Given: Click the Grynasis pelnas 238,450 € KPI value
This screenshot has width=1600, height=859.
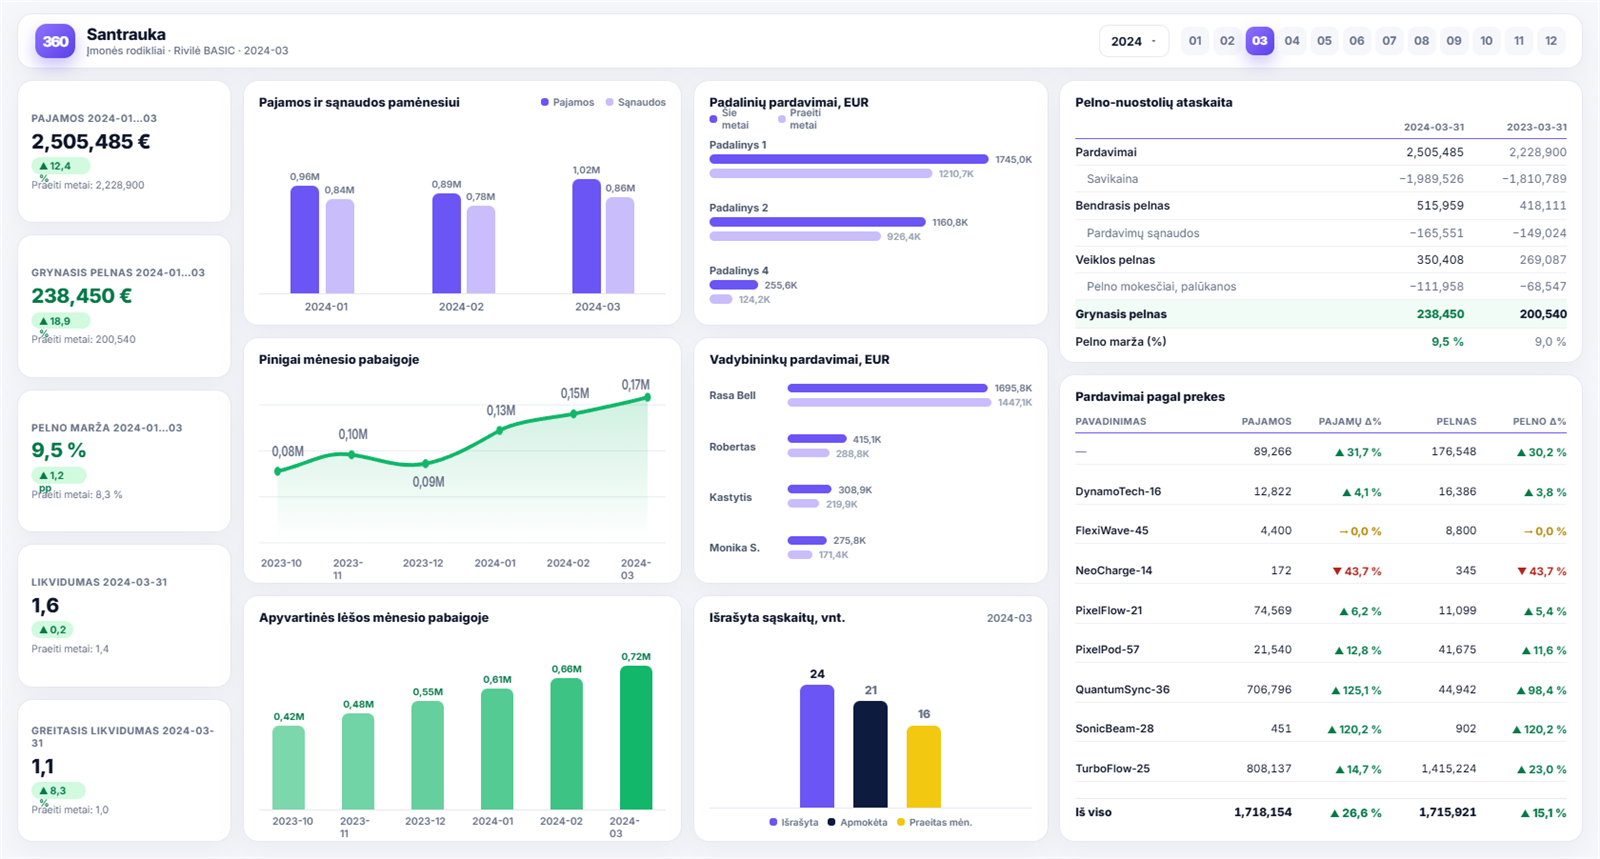Looking at the screenshot, I should coord(81,296).
